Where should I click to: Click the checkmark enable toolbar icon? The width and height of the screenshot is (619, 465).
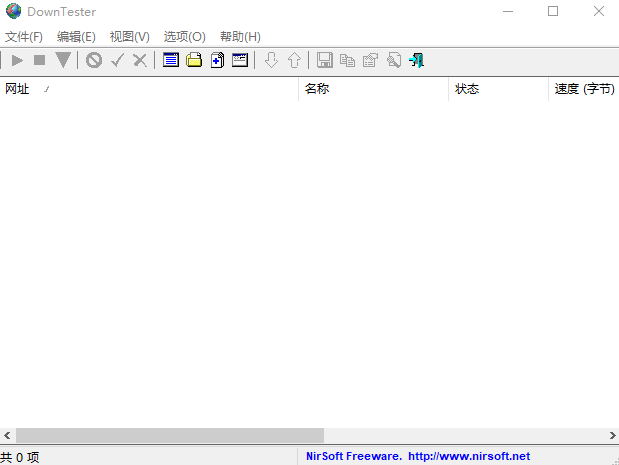coord(117,61)
